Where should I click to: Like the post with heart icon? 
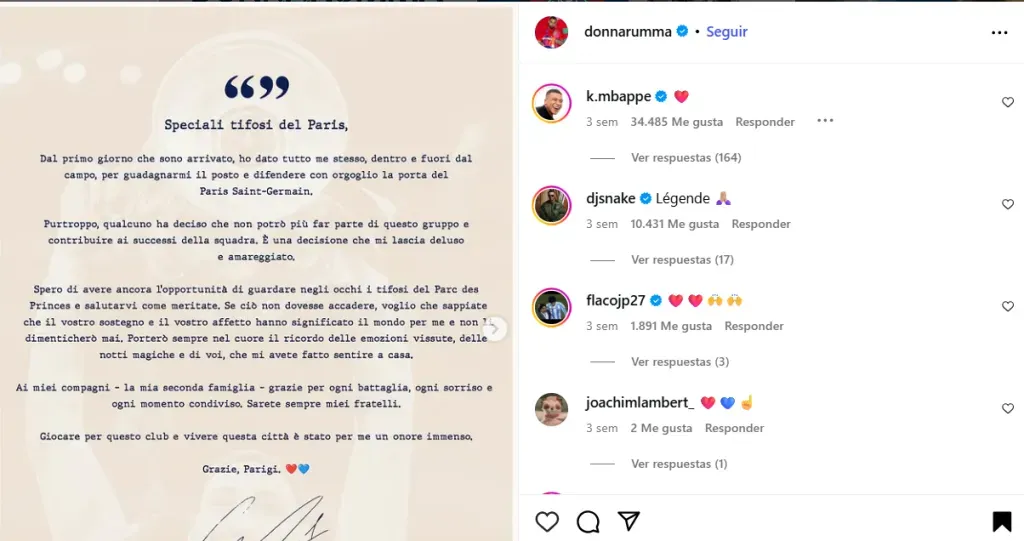(x=547, y=521)
